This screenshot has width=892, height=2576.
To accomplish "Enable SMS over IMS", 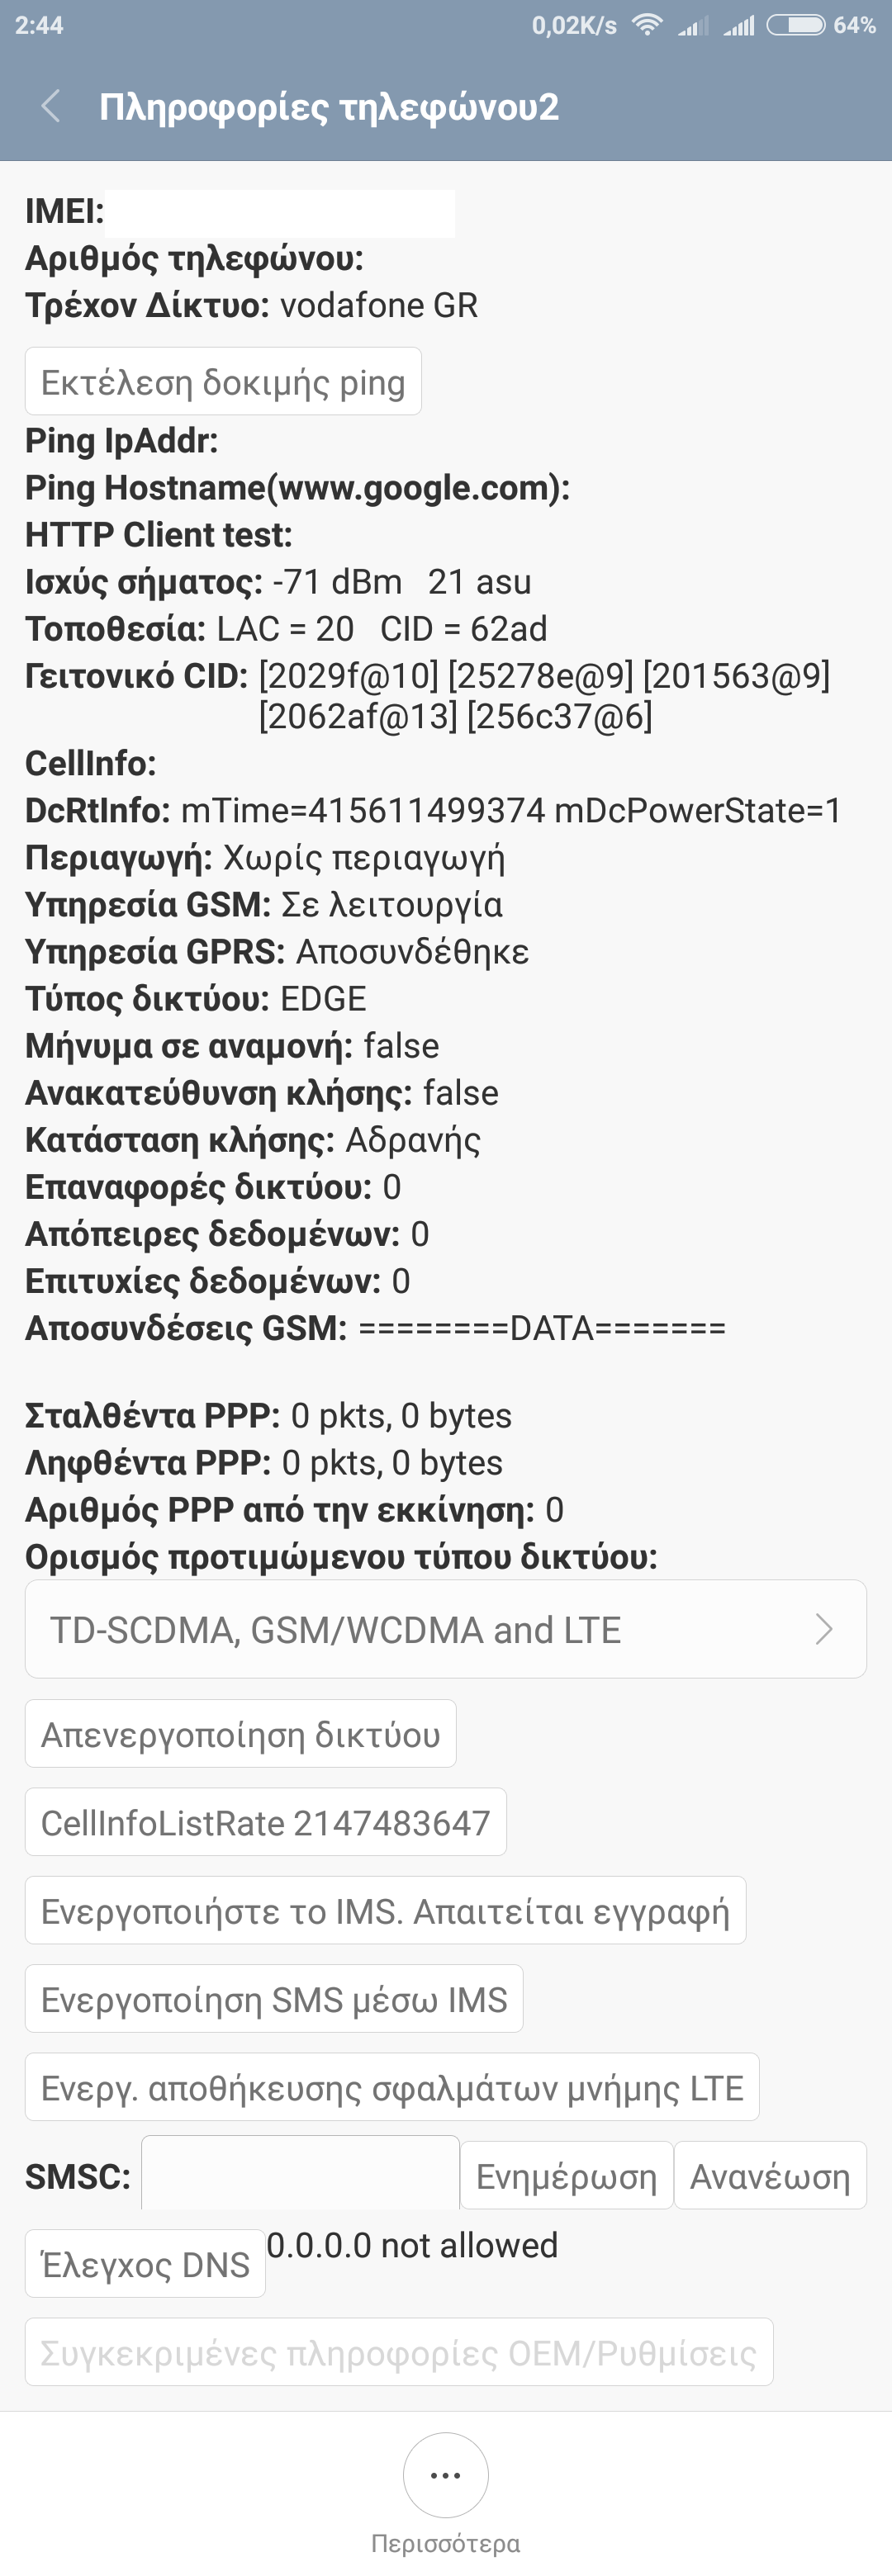I will [274, 2000].
